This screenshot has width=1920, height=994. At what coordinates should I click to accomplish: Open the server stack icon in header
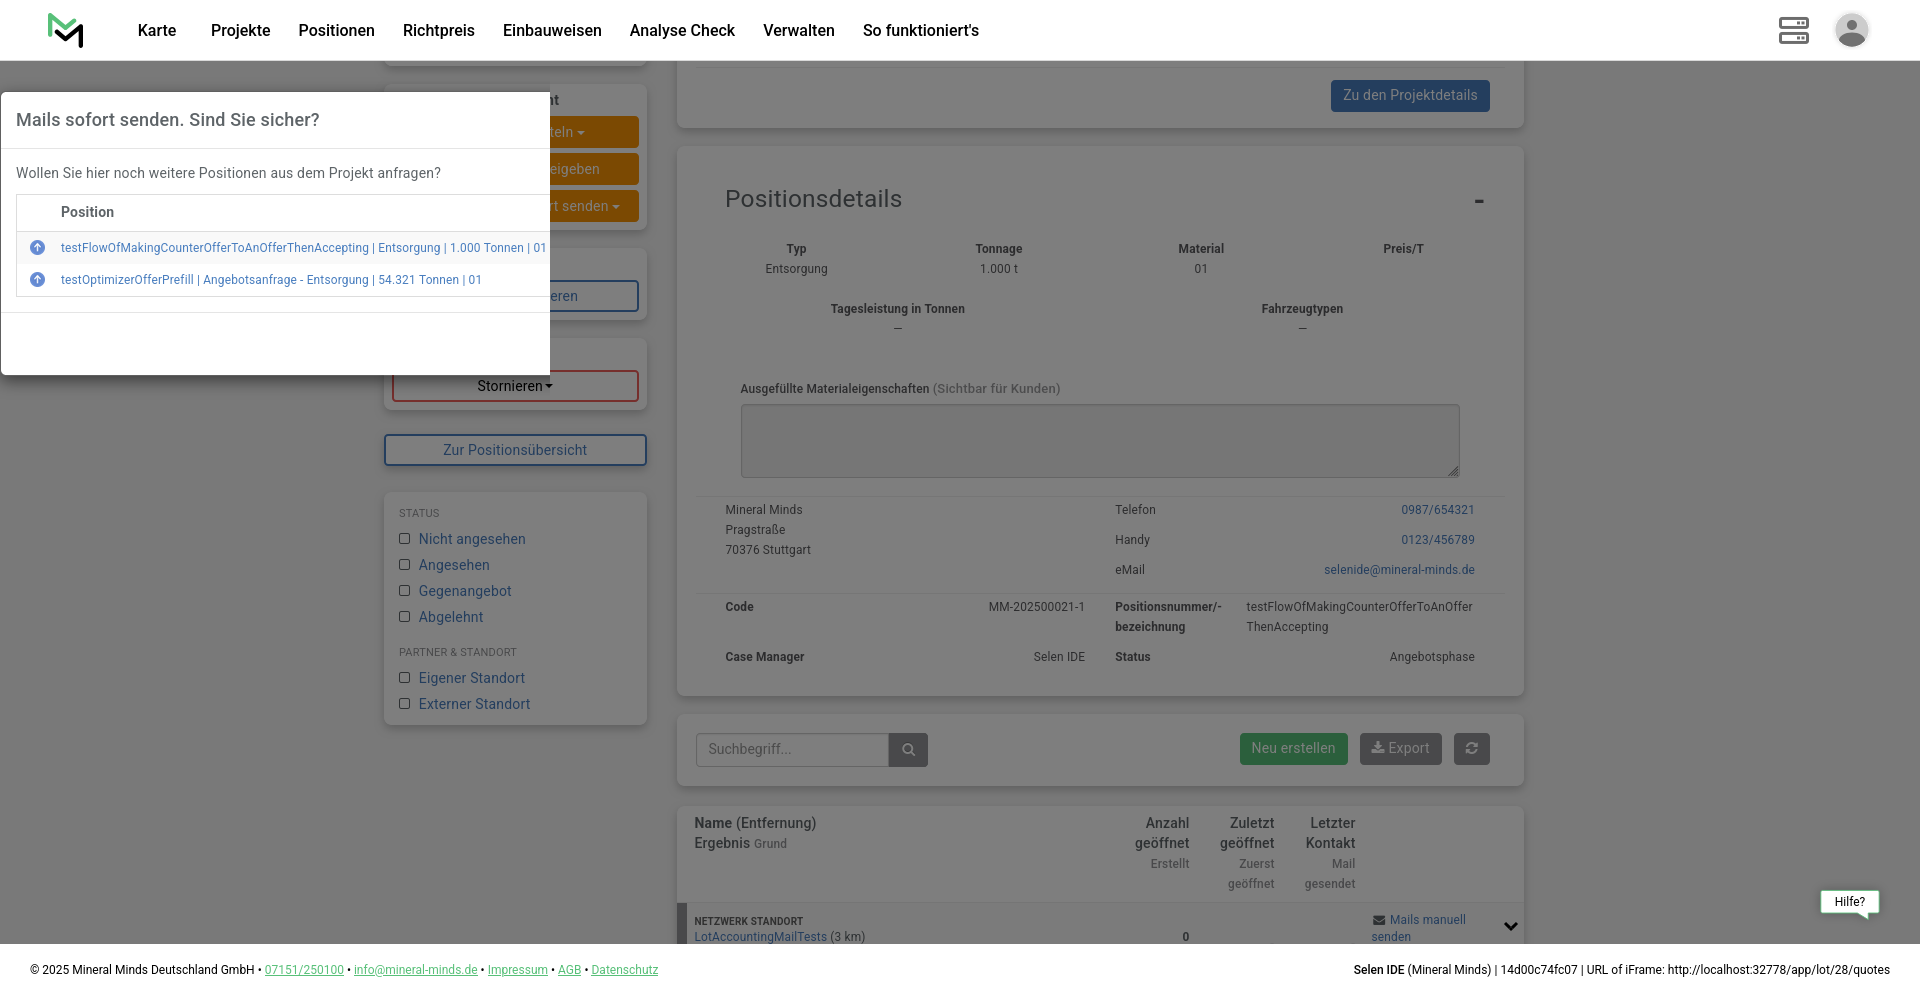point(1793,30)
